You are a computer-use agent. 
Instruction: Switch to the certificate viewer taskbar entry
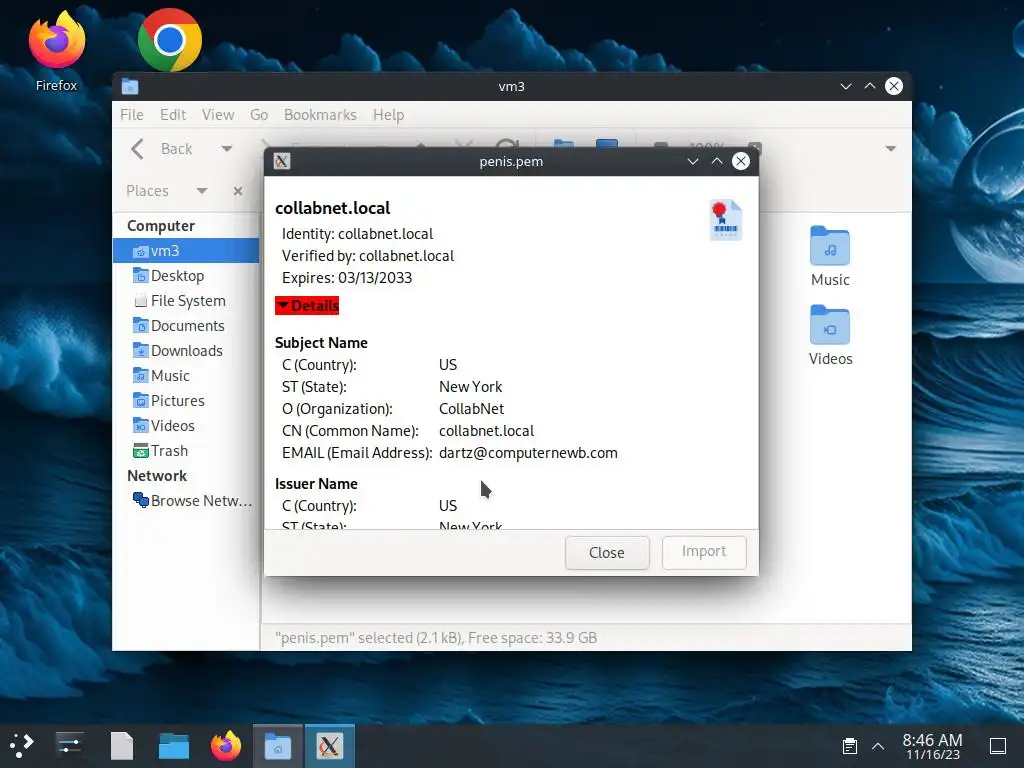pos(330,746)
